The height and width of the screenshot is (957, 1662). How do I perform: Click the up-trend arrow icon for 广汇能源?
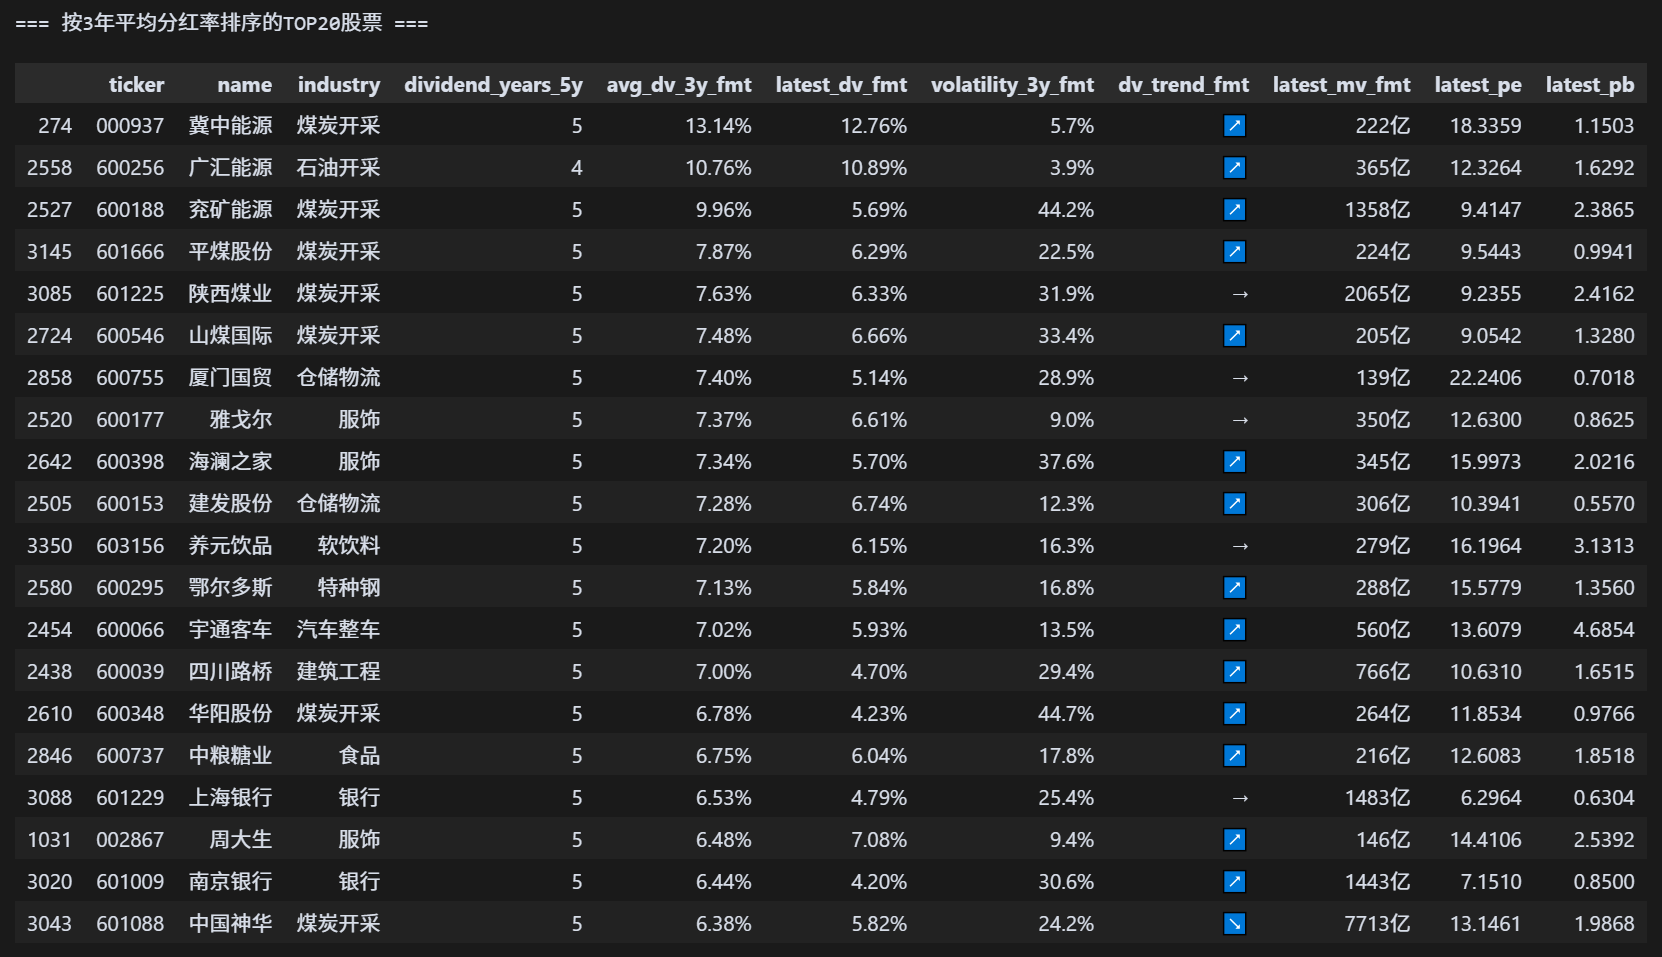(1235, 168)
